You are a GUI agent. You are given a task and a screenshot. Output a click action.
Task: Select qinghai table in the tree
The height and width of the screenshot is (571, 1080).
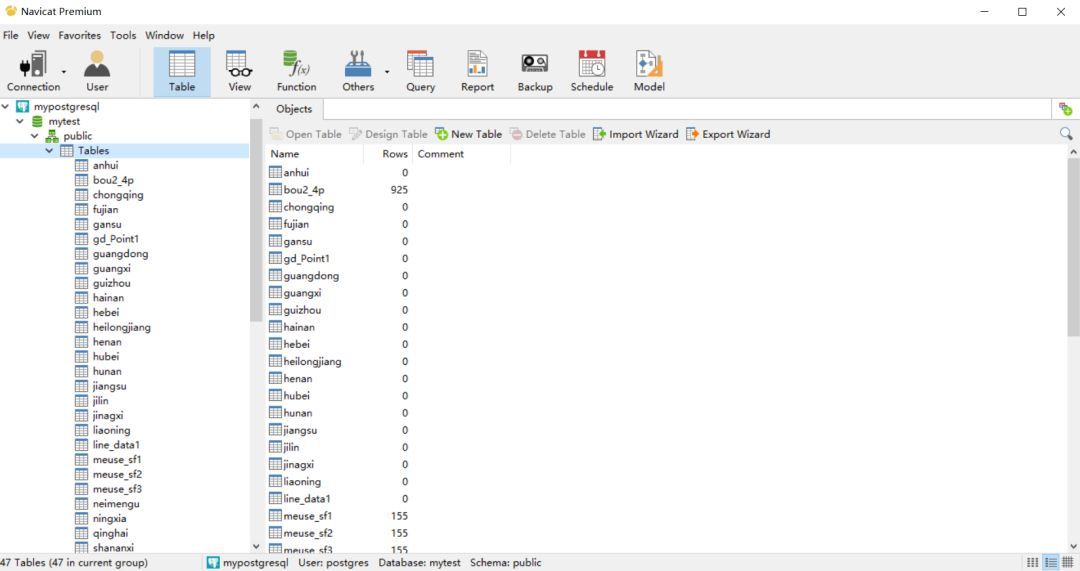coord(110,533)
